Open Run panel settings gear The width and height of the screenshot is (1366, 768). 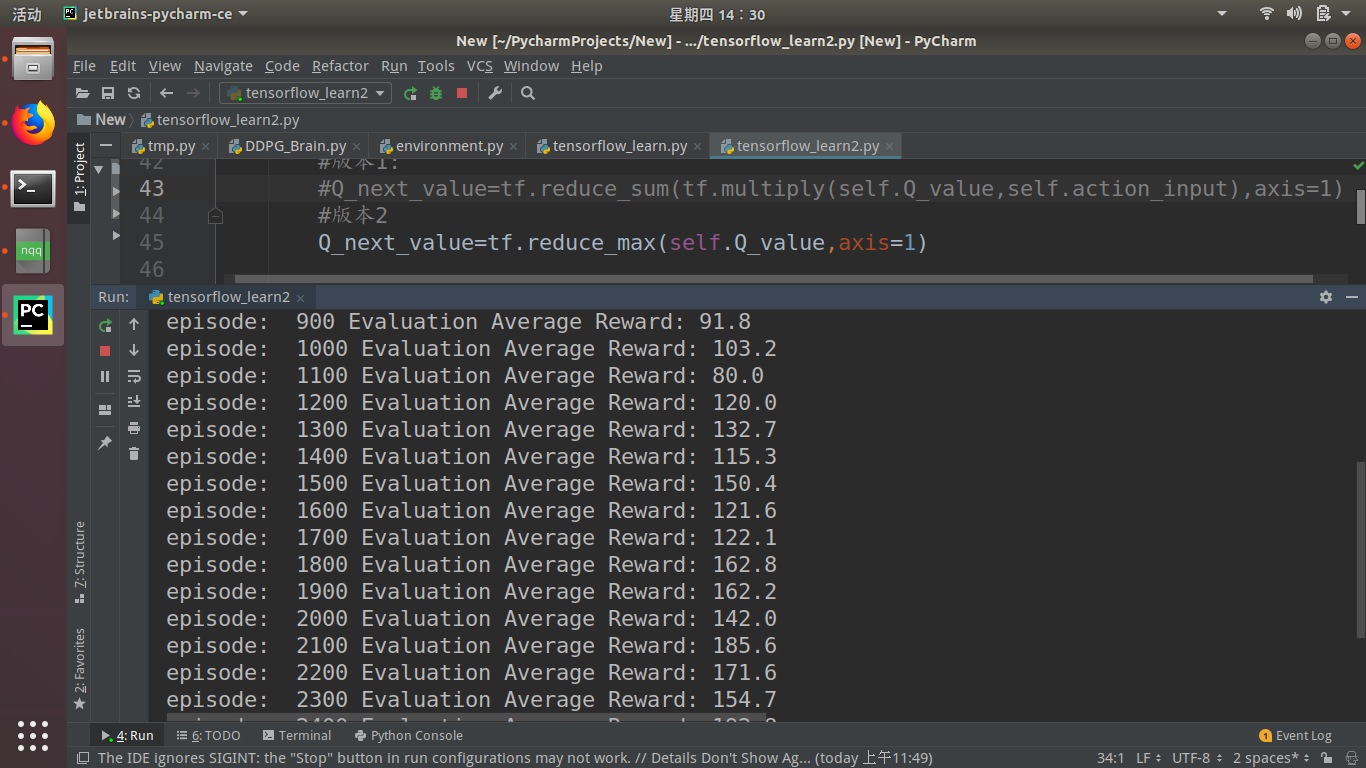[x=1326, y=297]
